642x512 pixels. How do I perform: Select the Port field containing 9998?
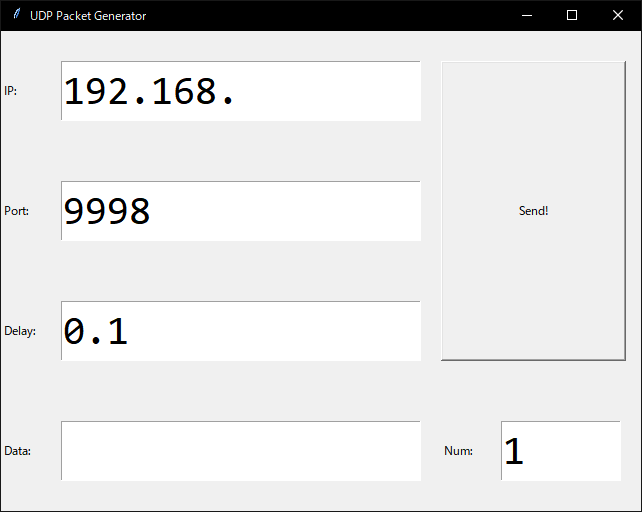coord(241,211)
